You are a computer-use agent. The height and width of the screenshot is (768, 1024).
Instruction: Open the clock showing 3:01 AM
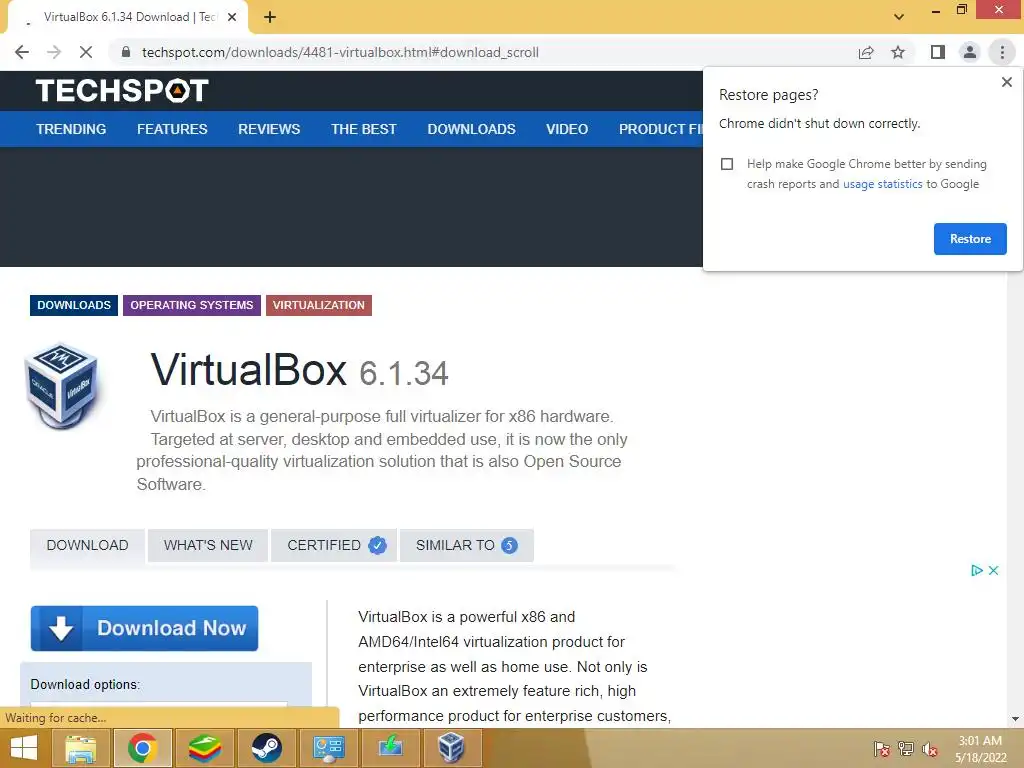(x=980, y=749)
